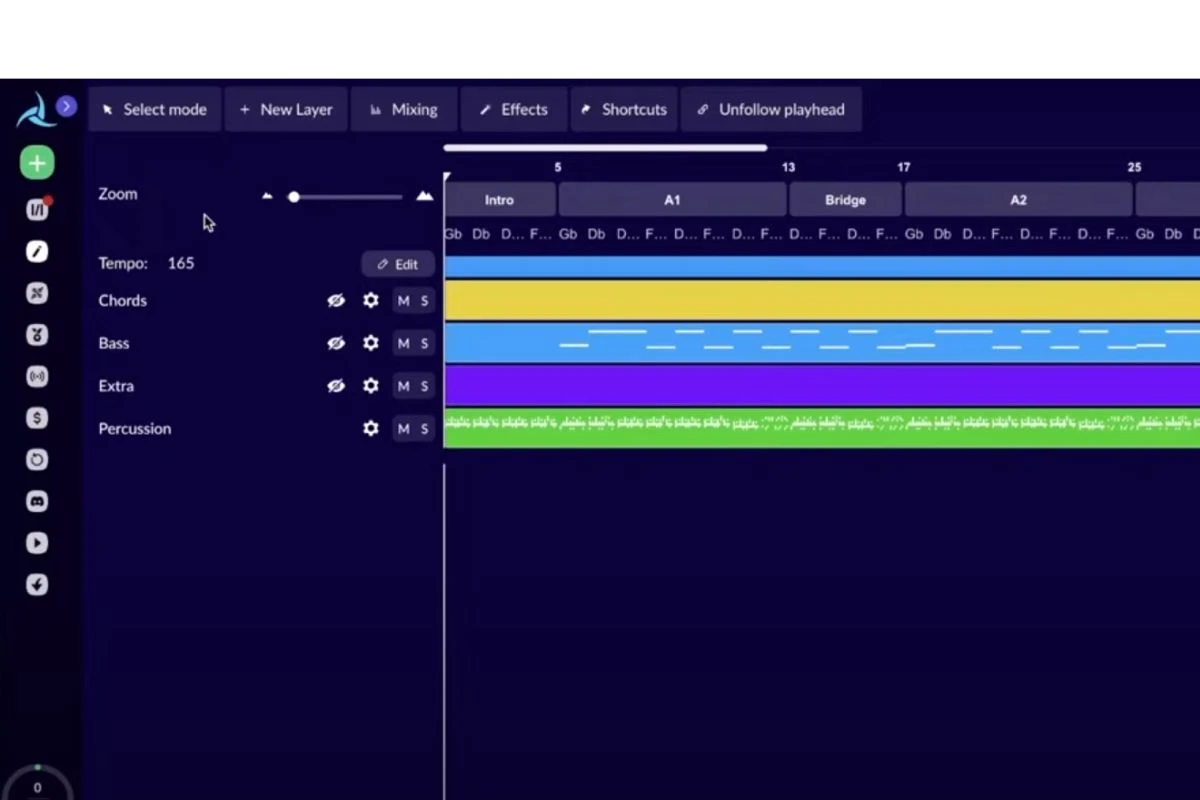The height and width of the screenshot is (800, 1200).
Task: Hide the Chords layer with eye icon
Action: tap(336, 300)
